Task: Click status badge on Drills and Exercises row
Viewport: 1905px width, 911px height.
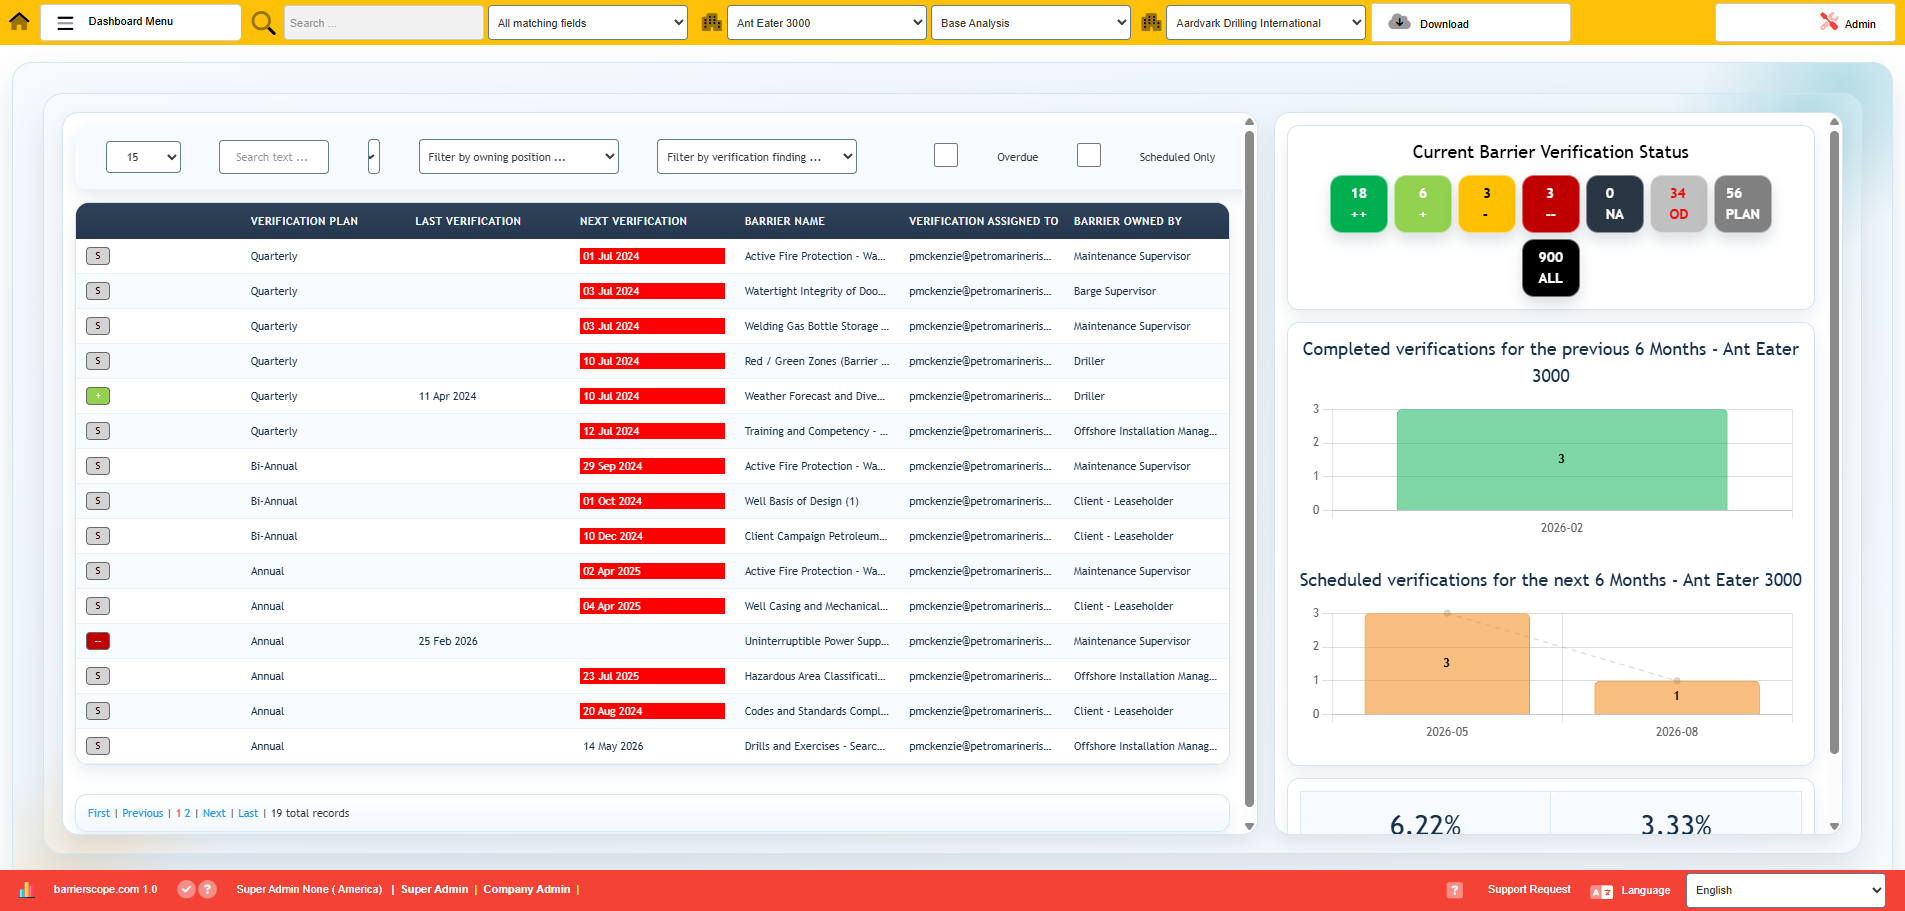Action: [98, 746]
